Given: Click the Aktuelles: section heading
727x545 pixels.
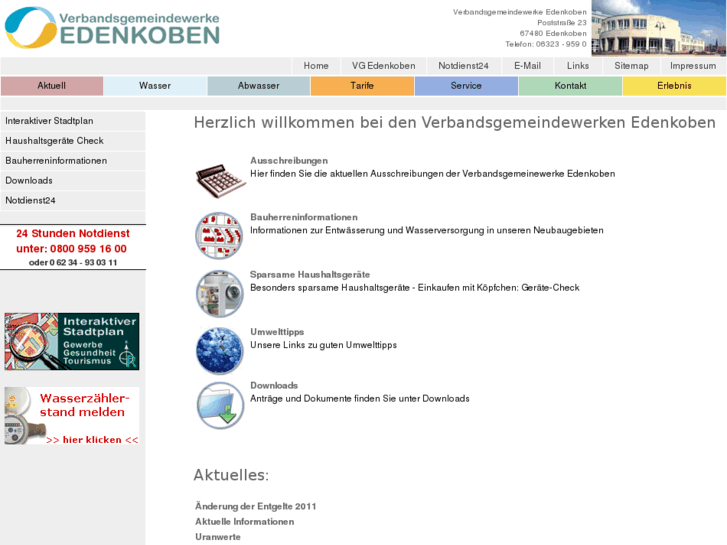Looking at the screenshot, I should click(231, 475).
